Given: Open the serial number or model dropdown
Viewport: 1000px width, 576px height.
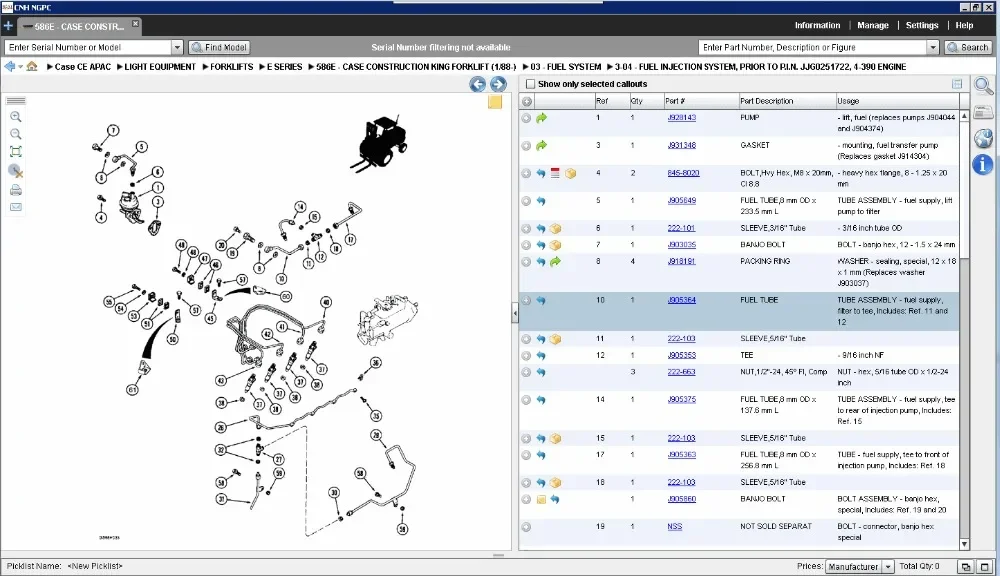Looking at the screenshot, I should (x=177, y=47).
